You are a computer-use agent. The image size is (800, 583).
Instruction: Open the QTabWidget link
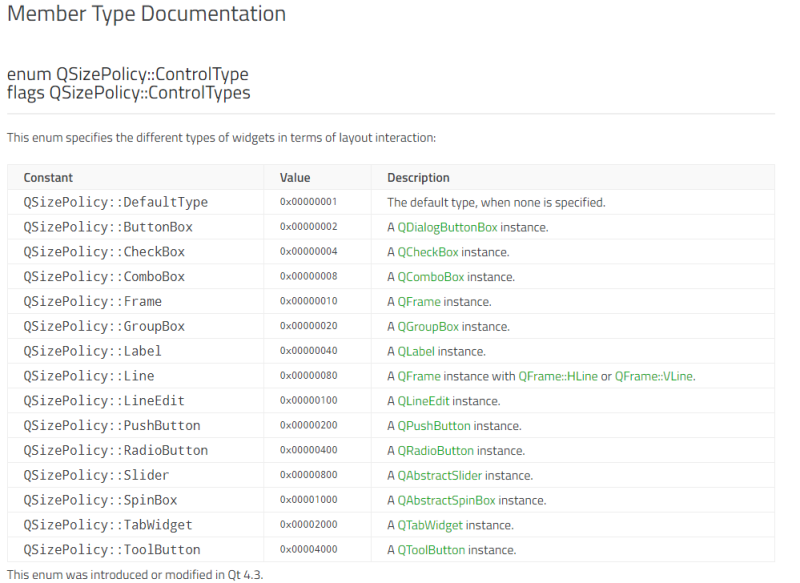click(x=430, y=525)
